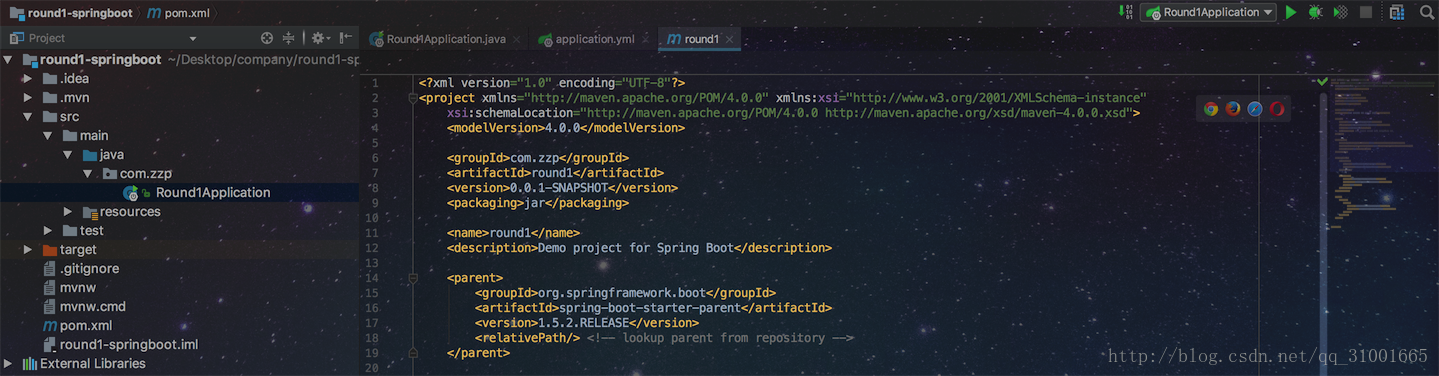1439x376 pixels.
Task: Collapse the parent tag fold marker
Action: 411,278
